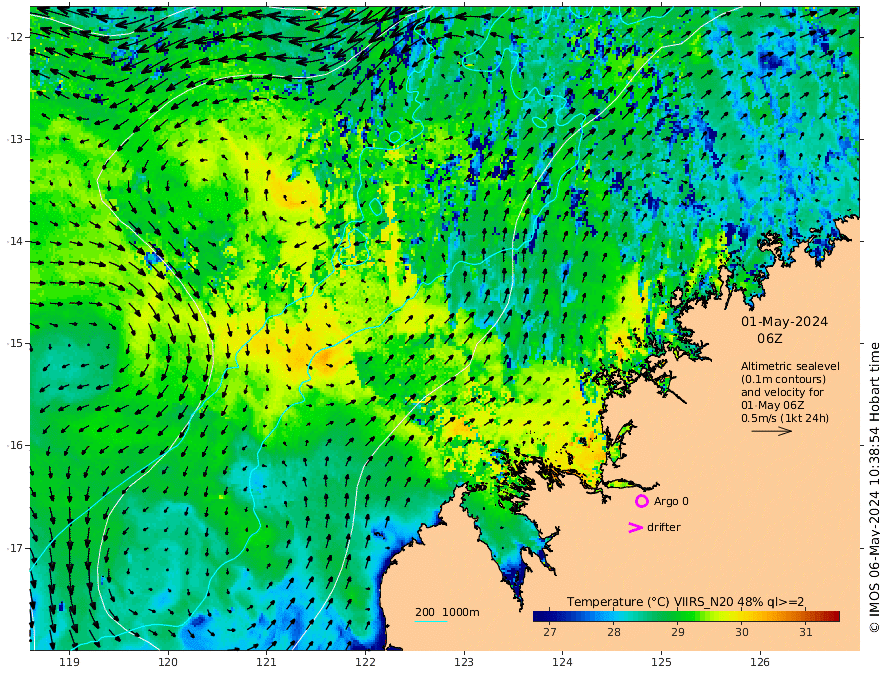
Task: Click the 0.5m/s velocity scale arrow
Action: 772,431
